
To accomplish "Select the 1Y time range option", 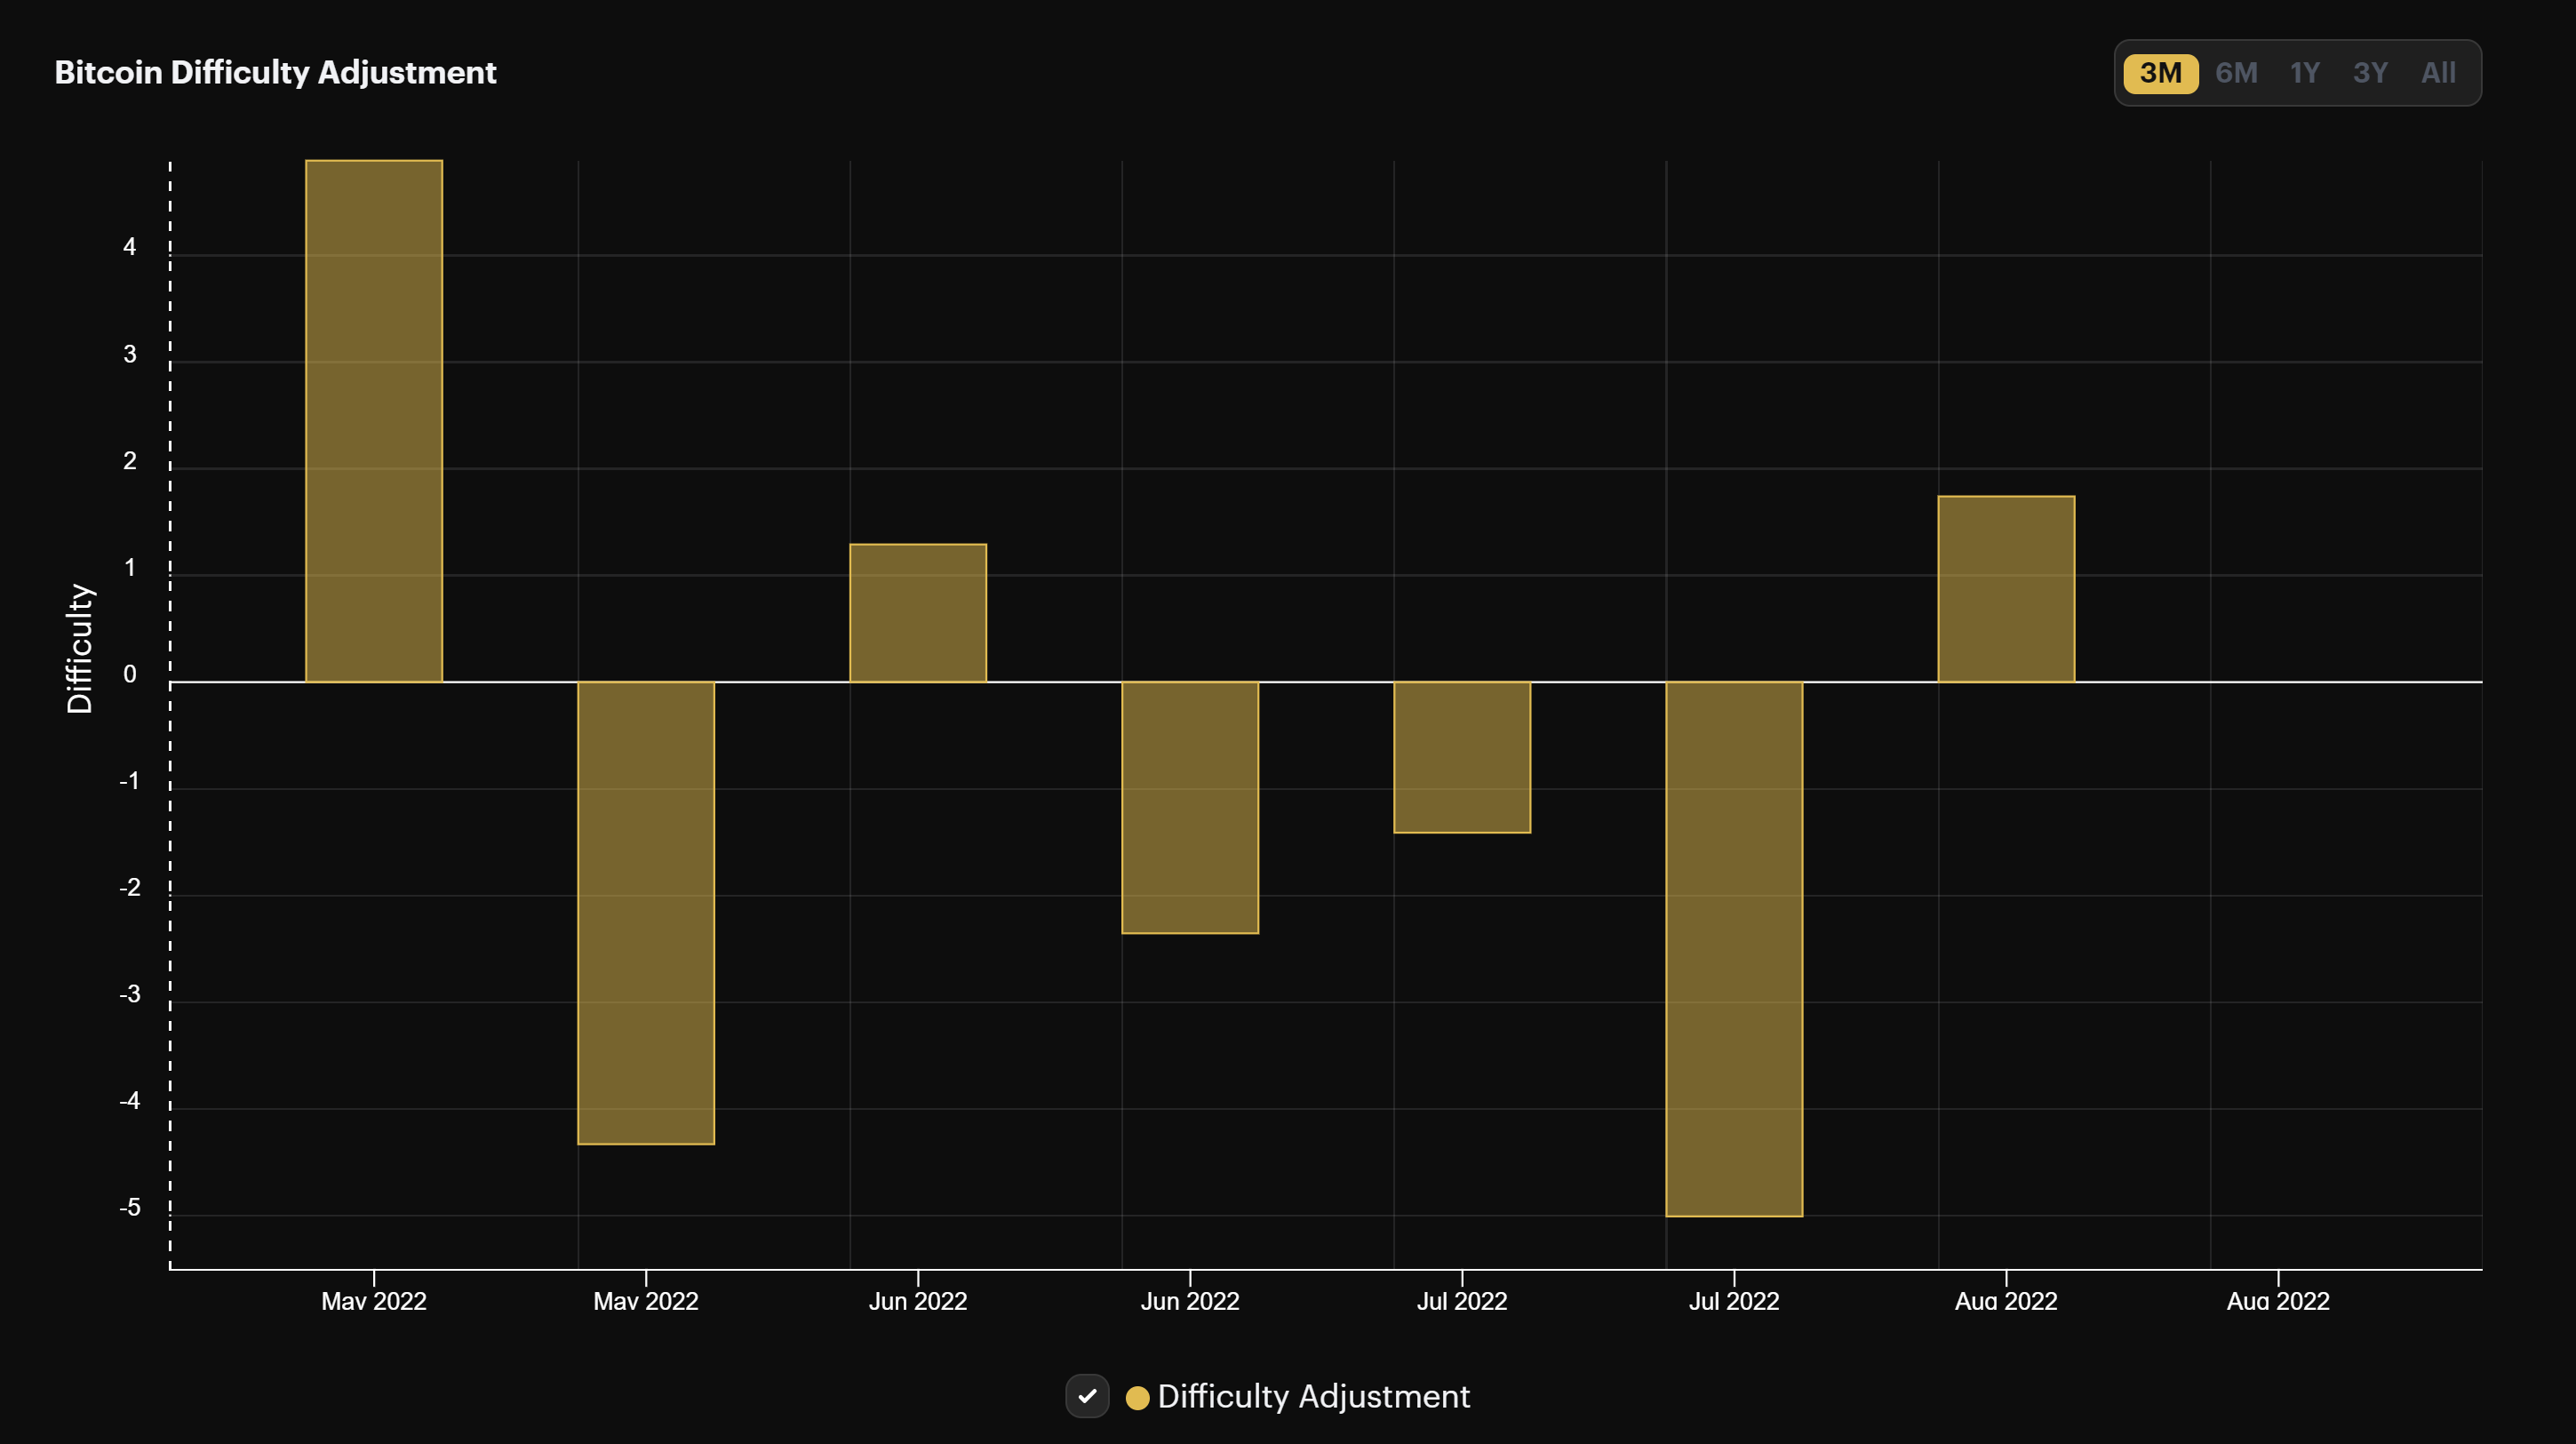I will 2304,72.
